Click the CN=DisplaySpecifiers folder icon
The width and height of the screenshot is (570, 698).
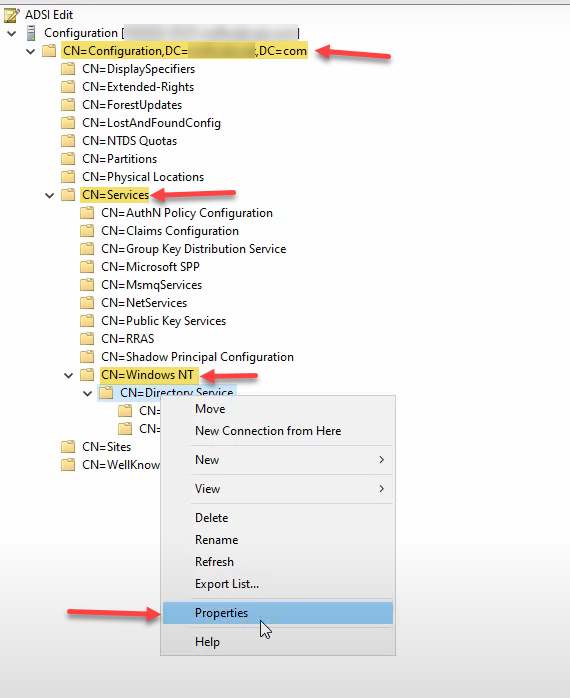tap(68, 69)
